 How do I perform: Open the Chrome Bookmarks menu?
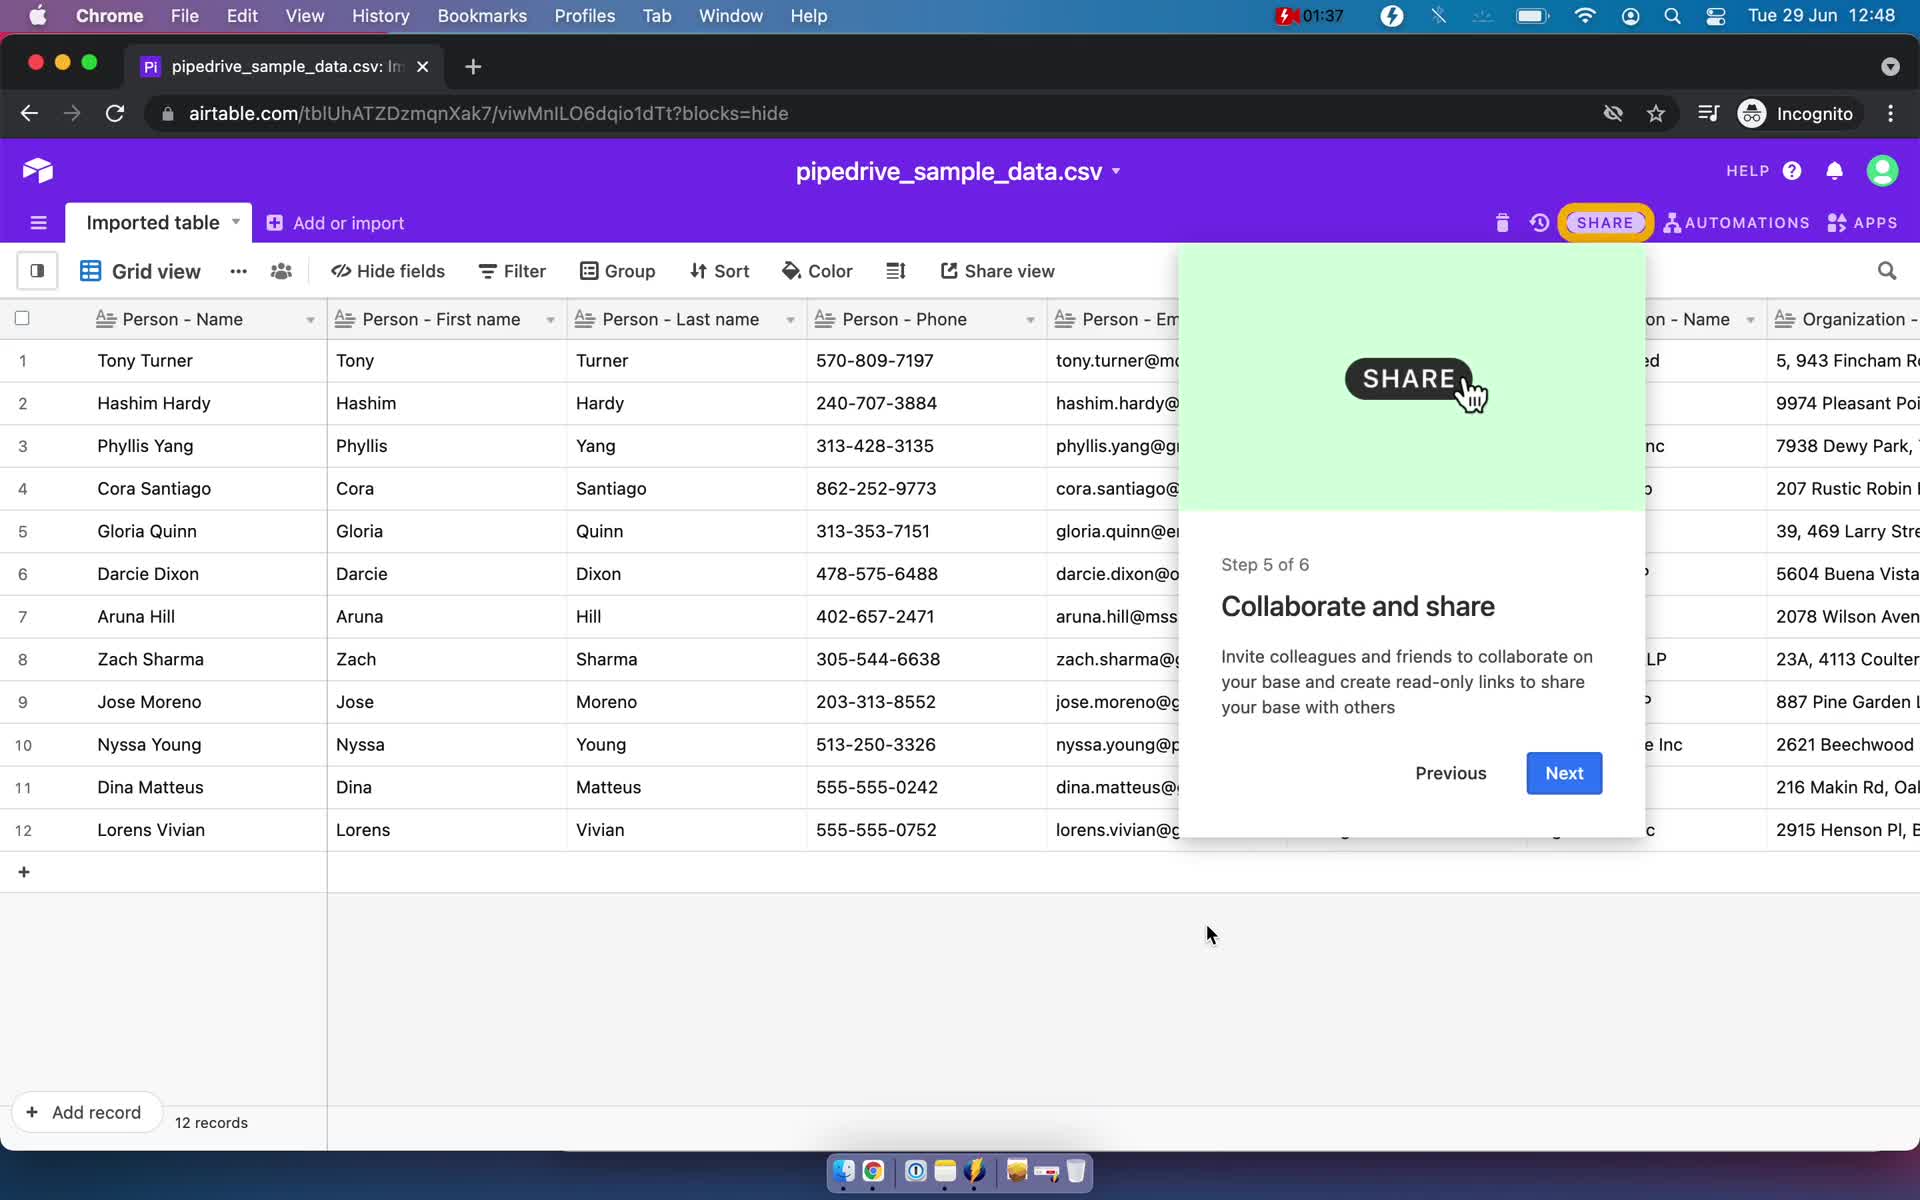[482, 16]
